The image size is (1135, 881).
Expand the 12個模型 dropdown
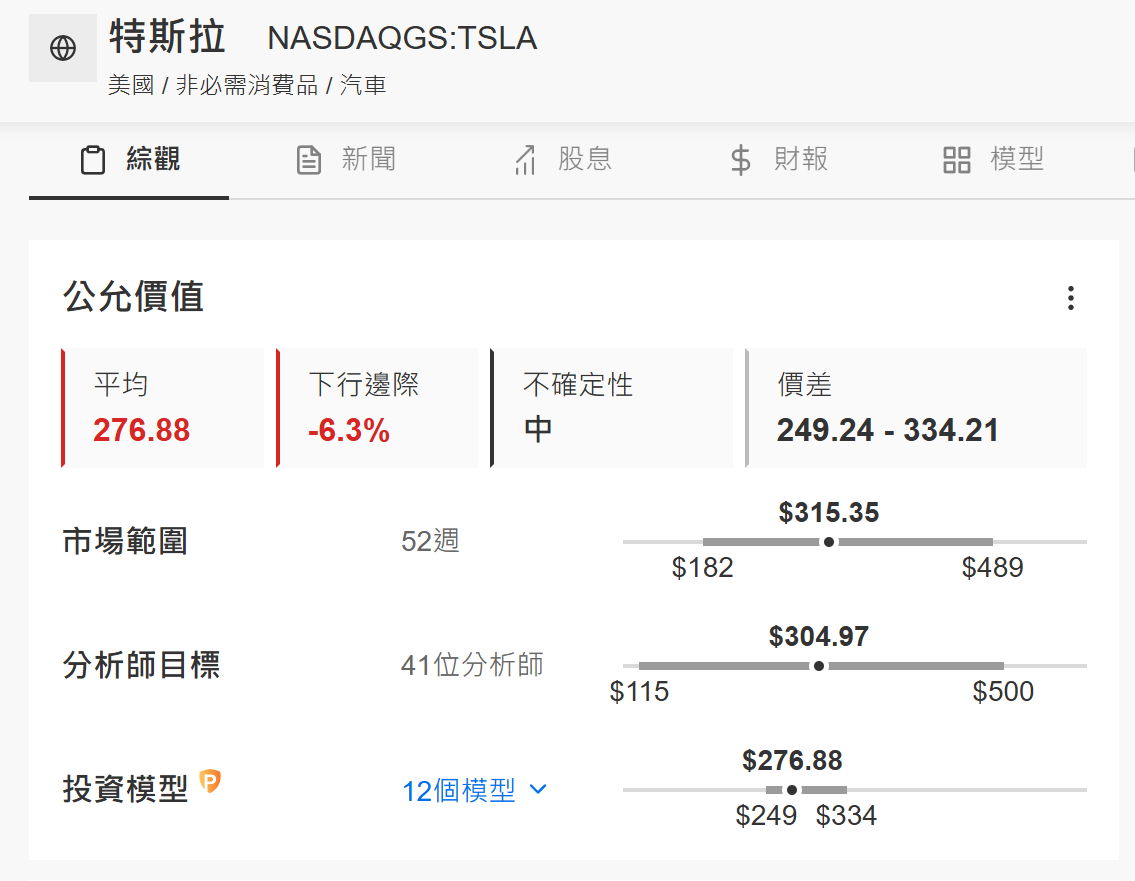click(x=474, y=790)
